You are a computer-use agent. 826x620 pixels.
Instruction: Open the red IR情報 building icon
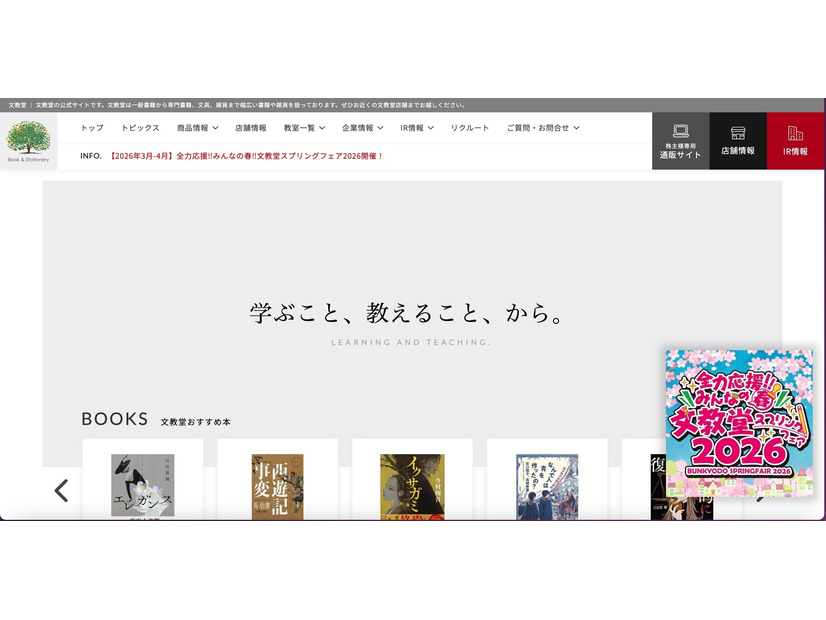click(x=795, y=141)
